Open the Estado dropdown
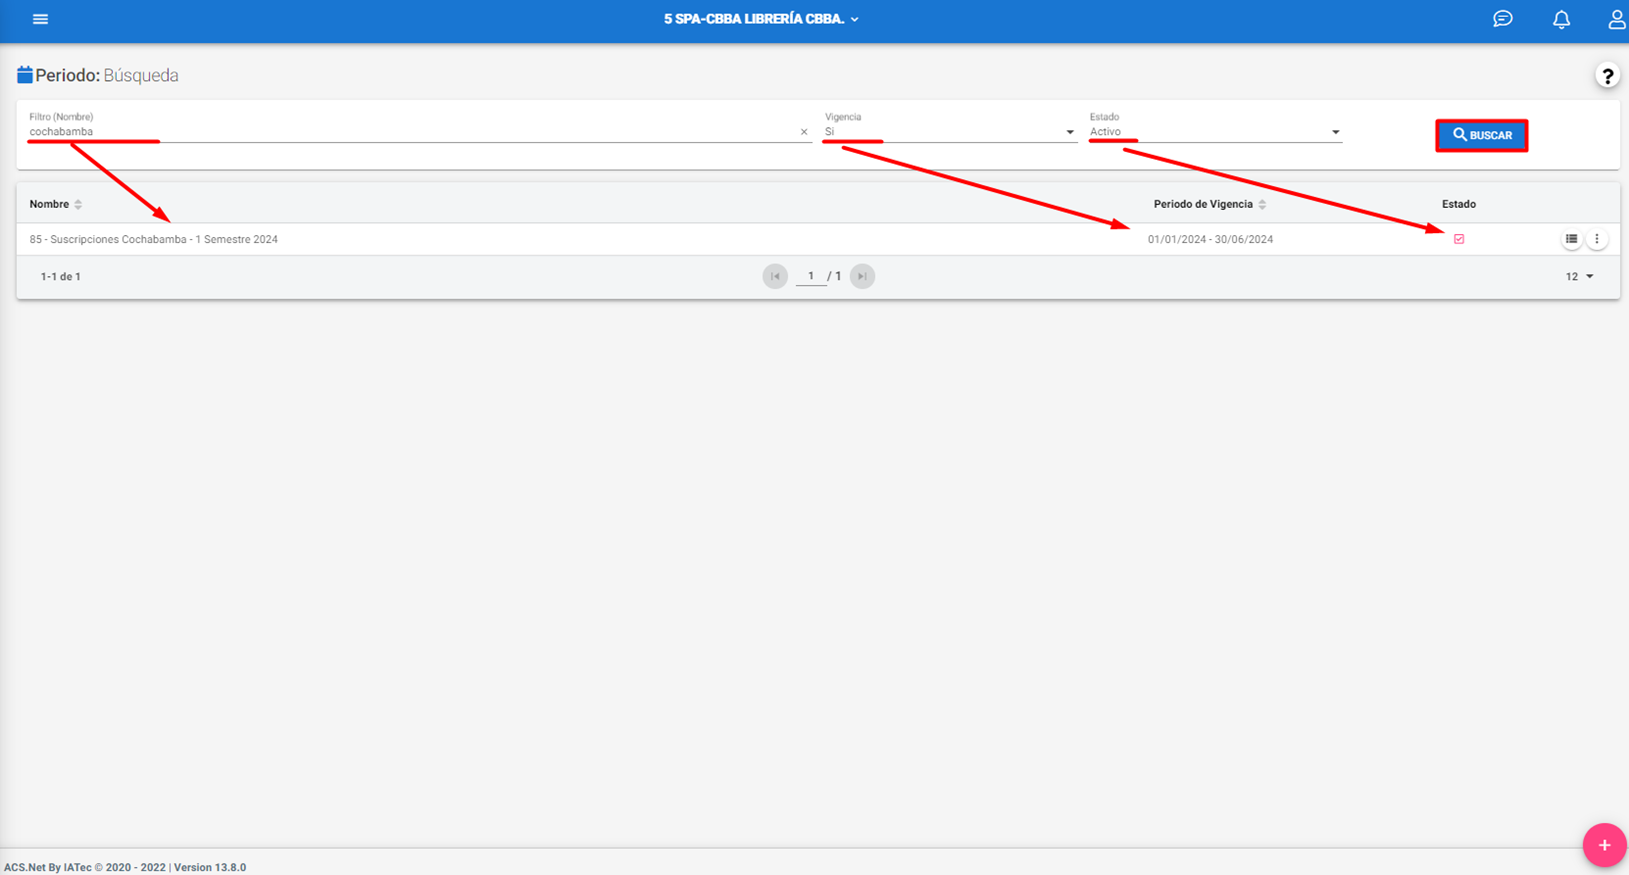 coord(1215,132)
